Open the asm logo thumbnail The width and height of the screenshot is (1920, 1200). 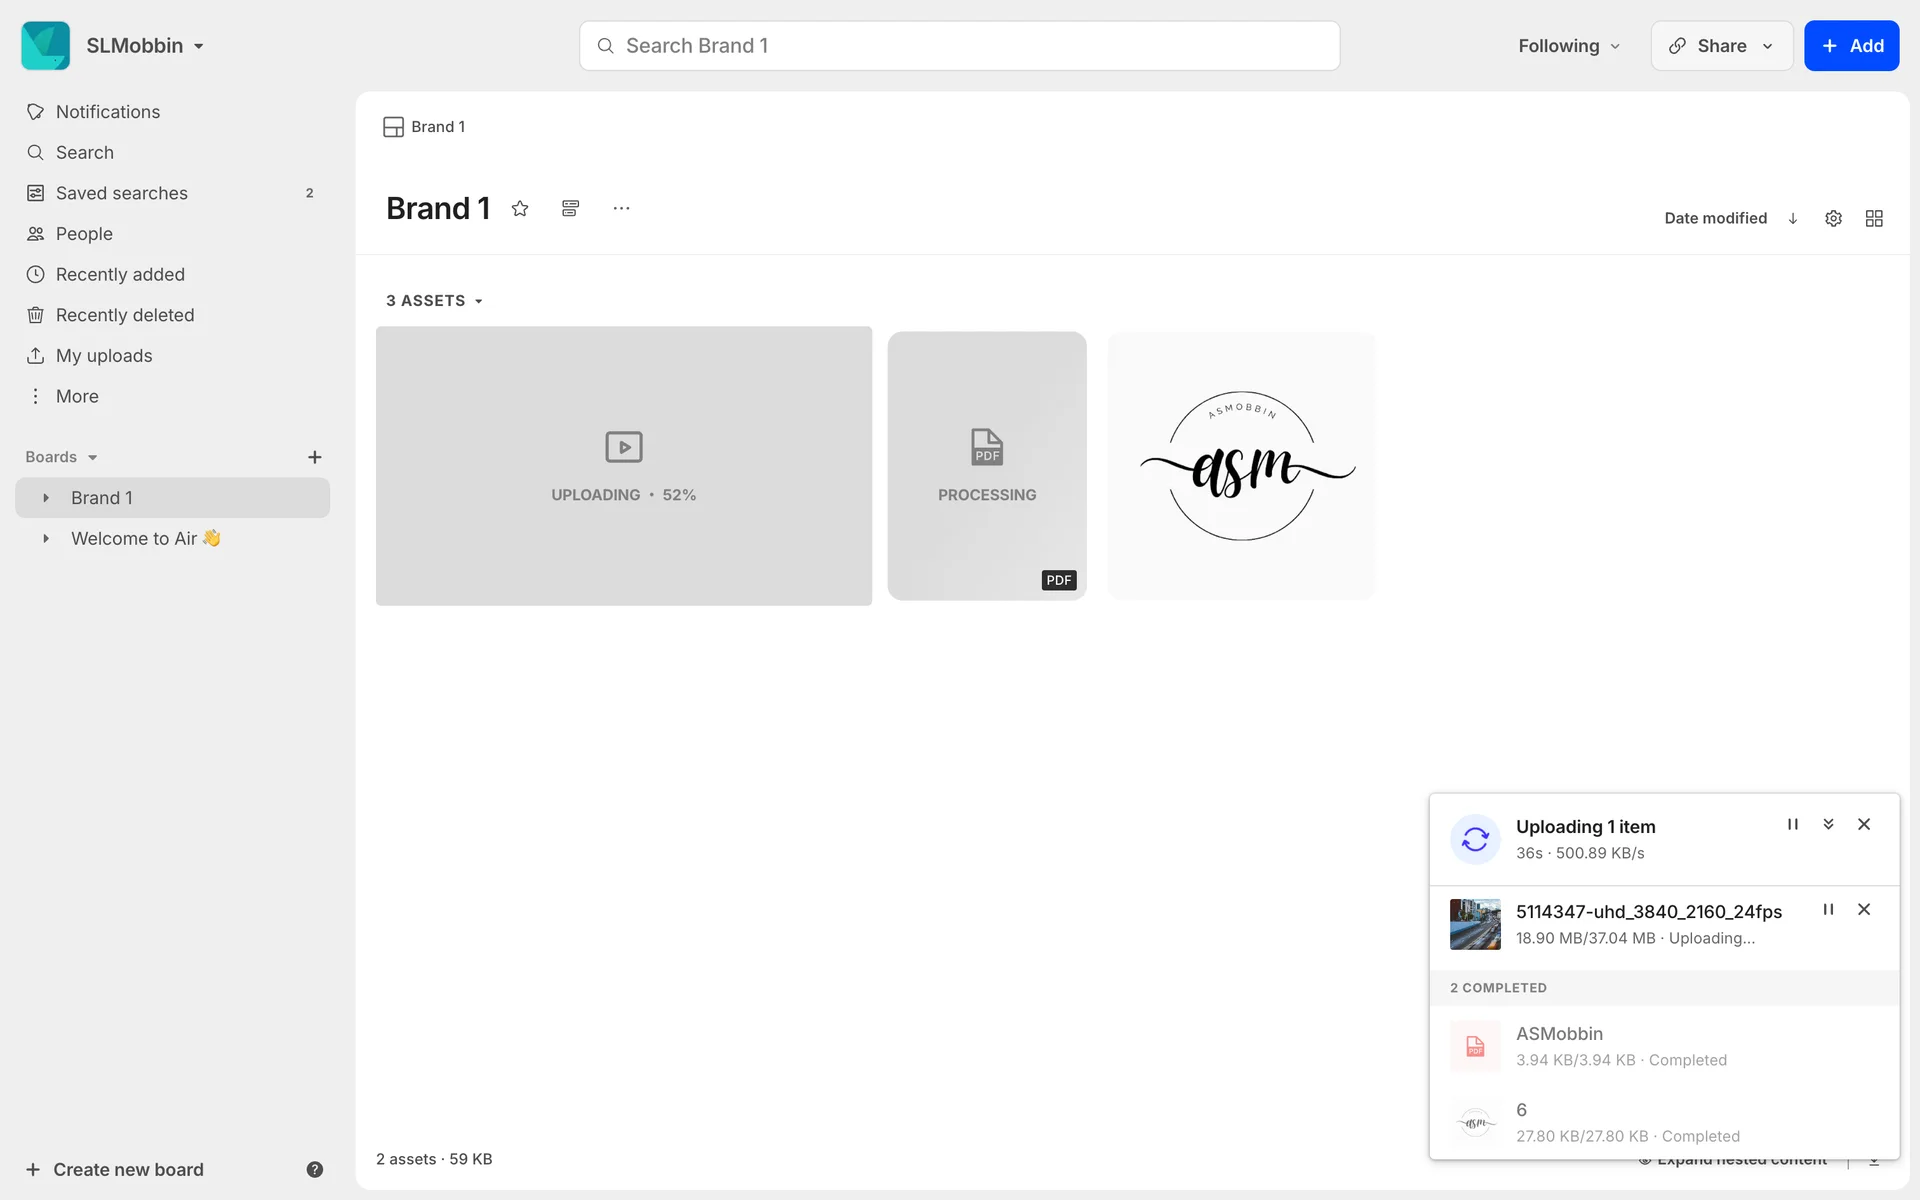point(1241,466)
